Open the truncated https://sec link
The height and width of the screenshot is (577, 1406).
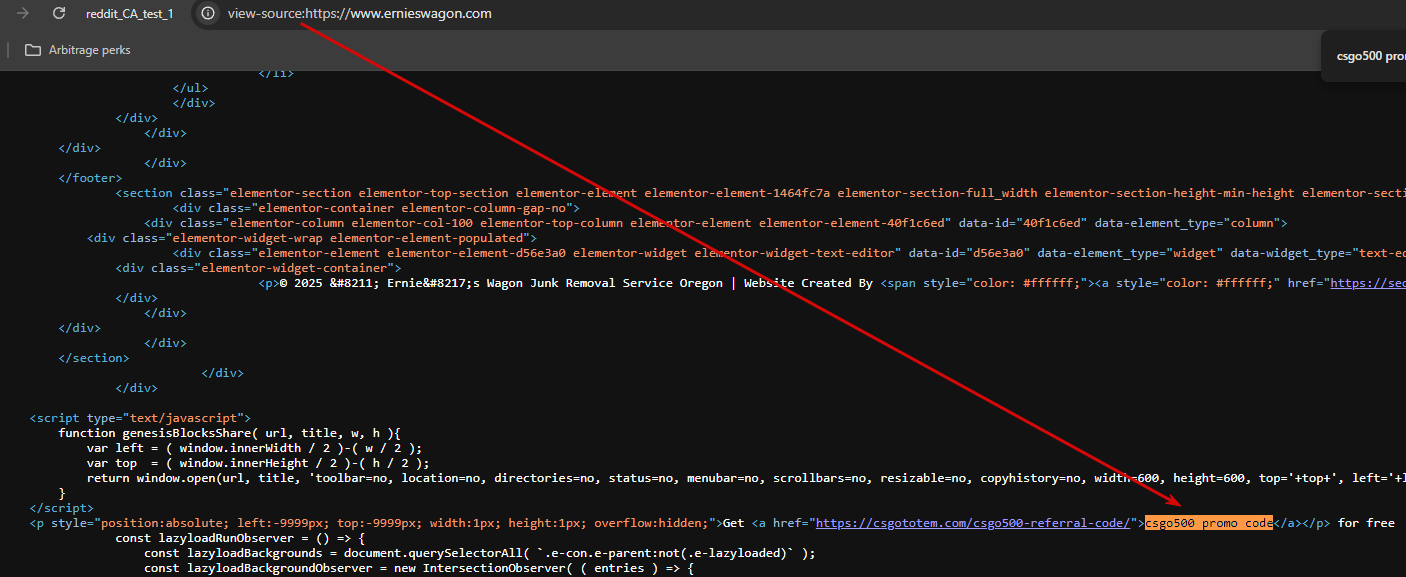[1368, 283]
